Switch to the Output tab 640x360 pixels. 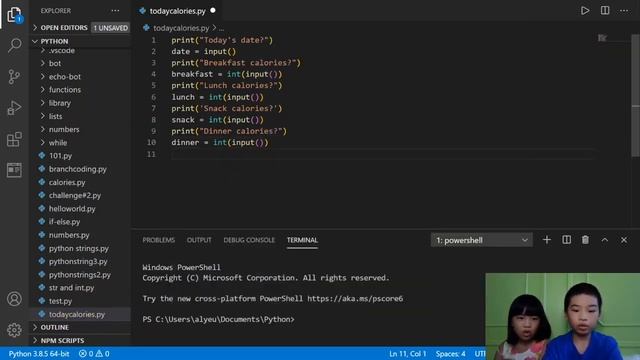tap(199, 240)
